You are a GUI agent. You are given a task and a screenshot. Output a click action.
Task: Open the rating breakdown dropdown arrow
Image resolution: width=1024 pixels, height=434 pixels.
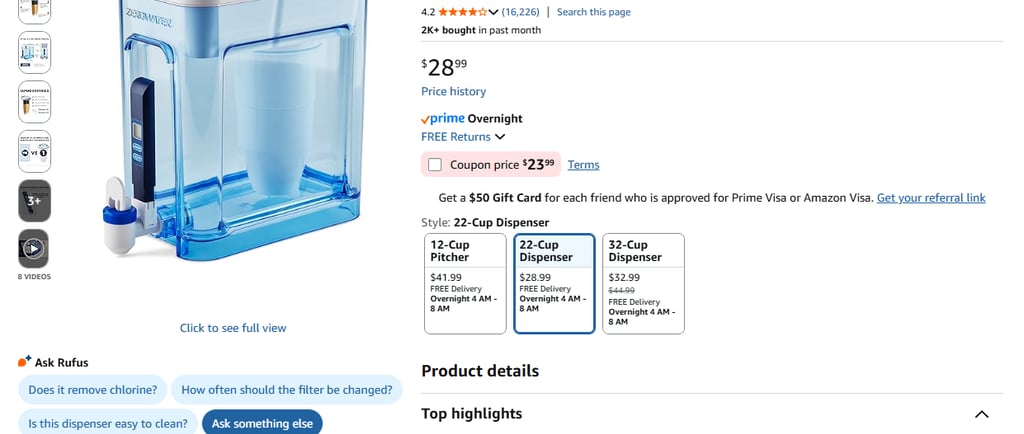[493, 12]
